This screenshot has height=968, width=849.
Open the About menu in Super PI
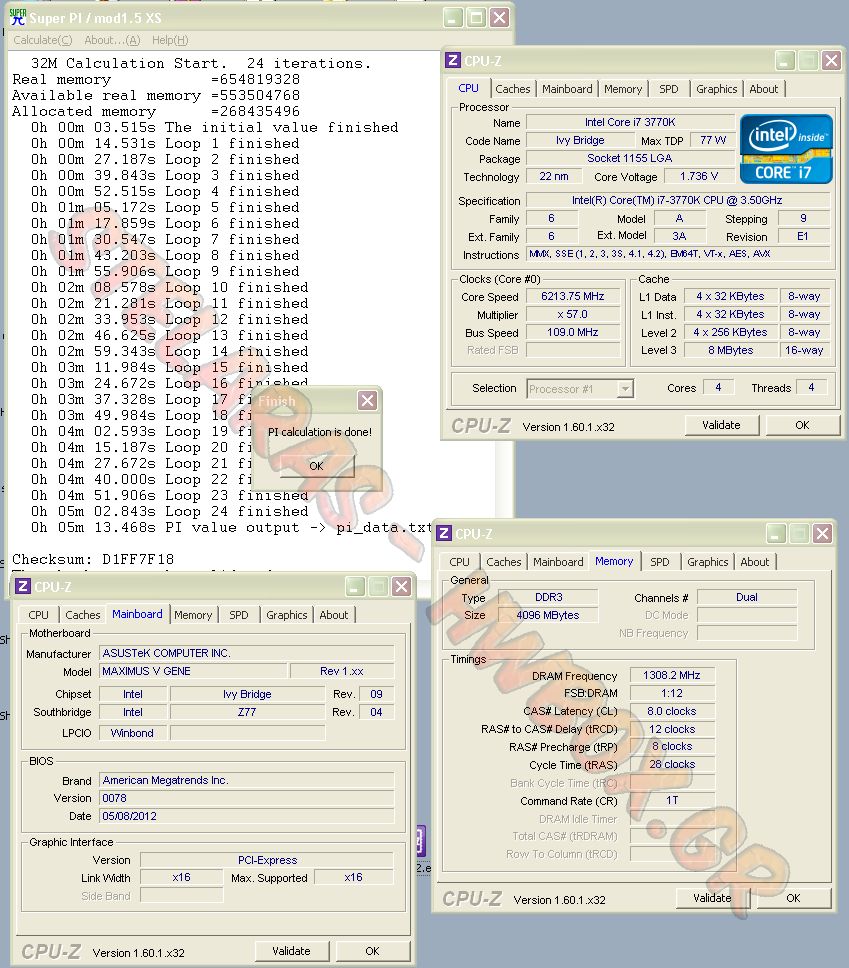pyautogui.click(x=112, y=40)
